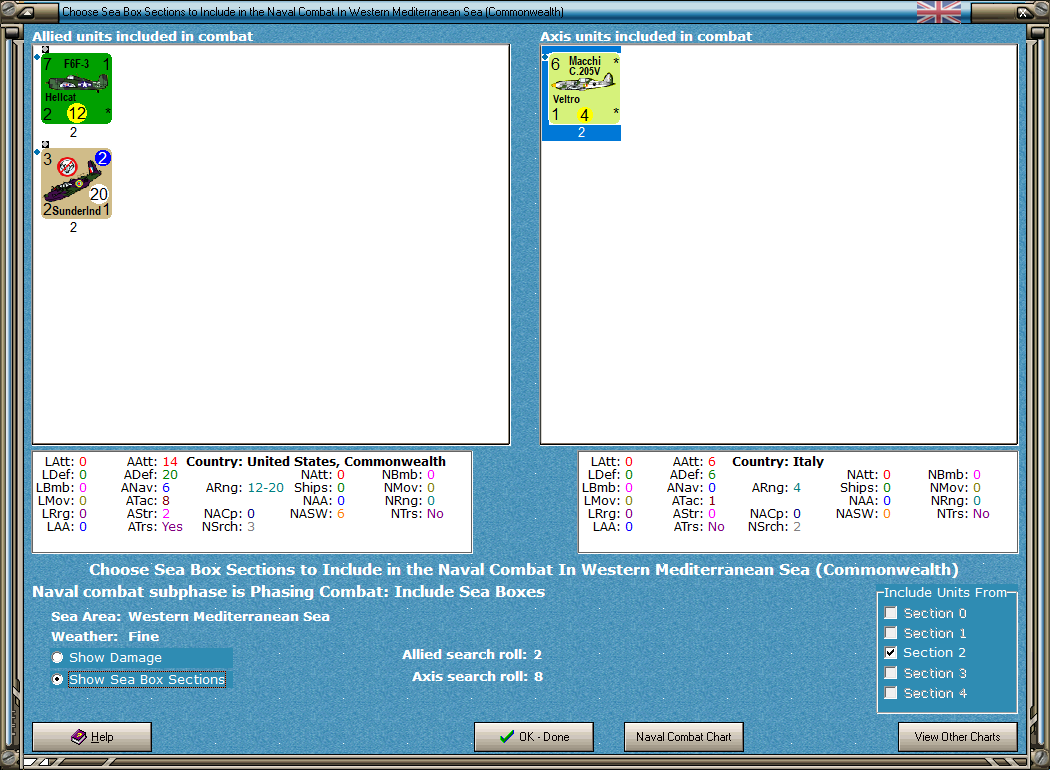The width and height of the screenshot is (1050, 770).
Task: Enable the Section 1 checkbox
Action: [891, 633]
